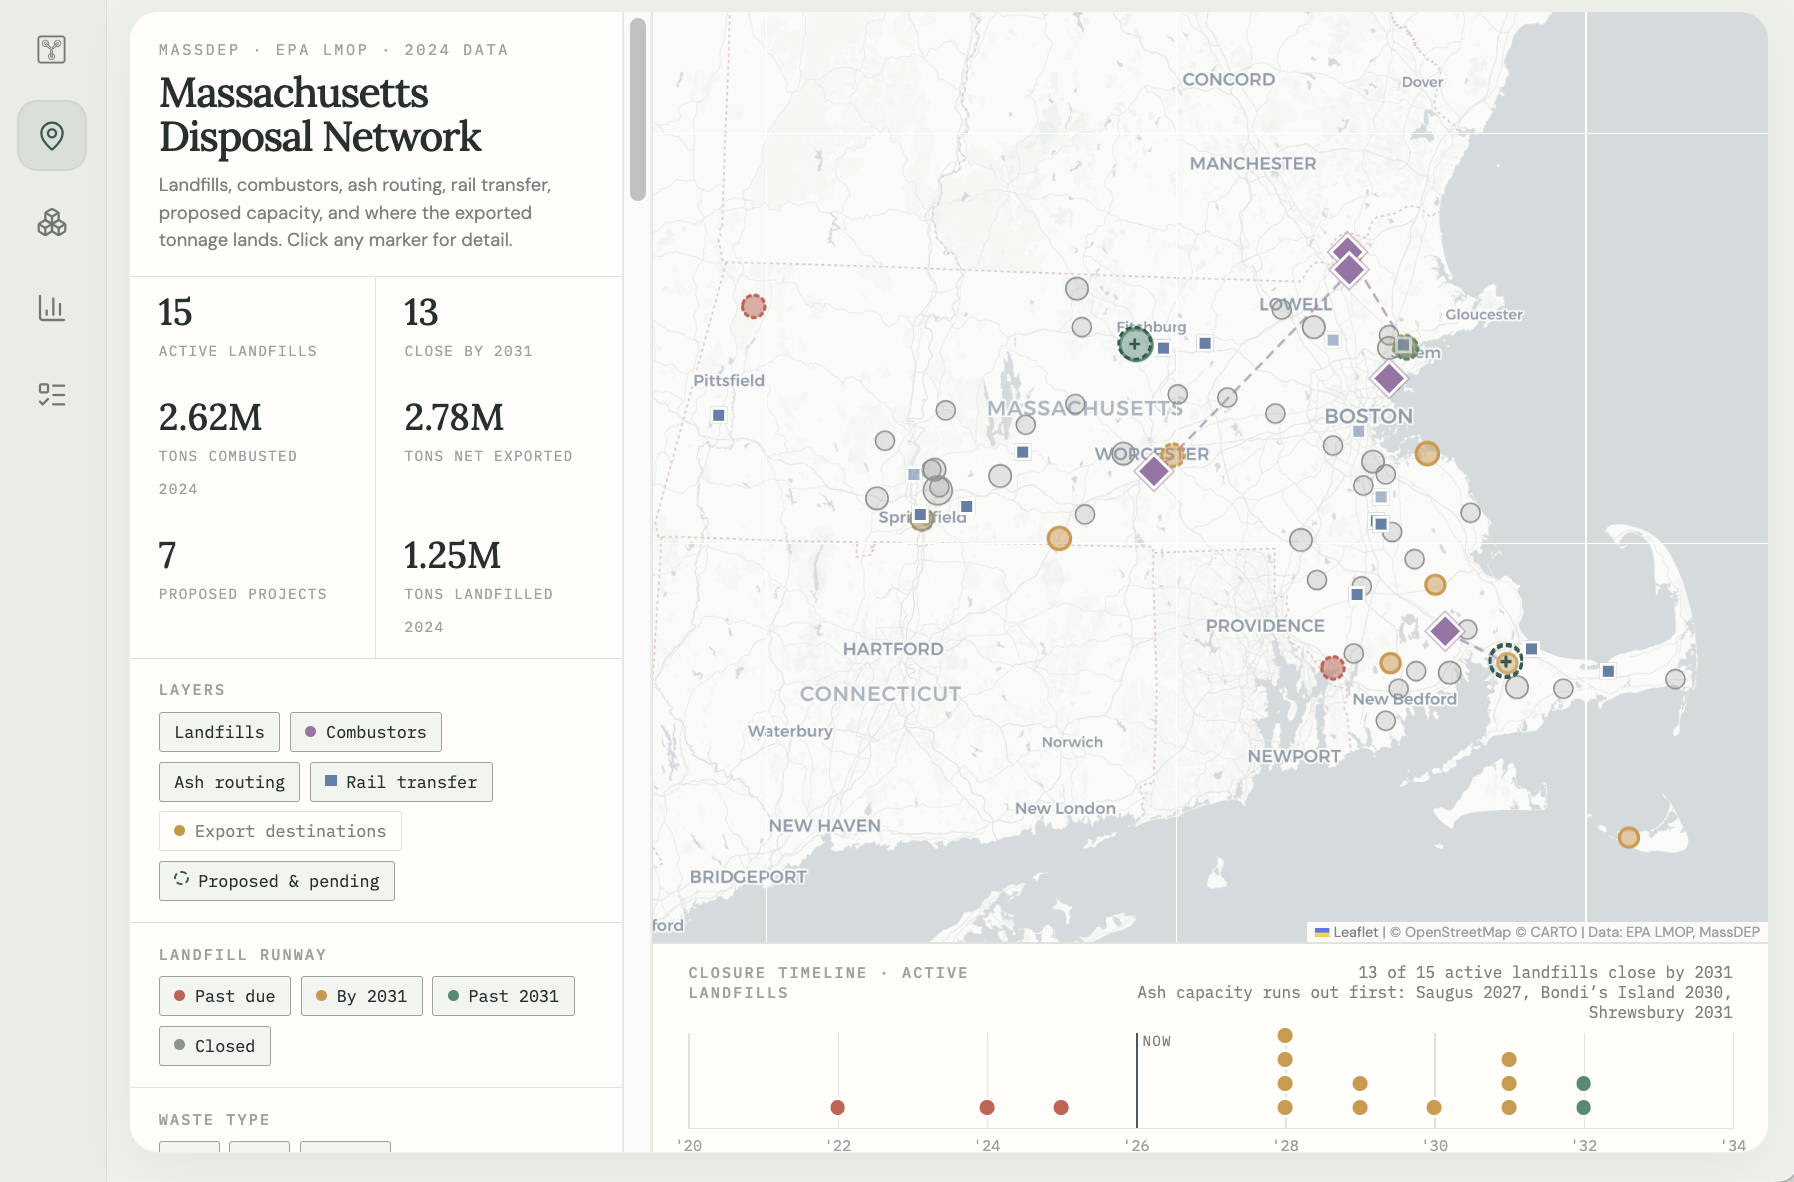Click the "2.78M" tons net exported stat
The image size is (1794, 1182).
point(454,417)
